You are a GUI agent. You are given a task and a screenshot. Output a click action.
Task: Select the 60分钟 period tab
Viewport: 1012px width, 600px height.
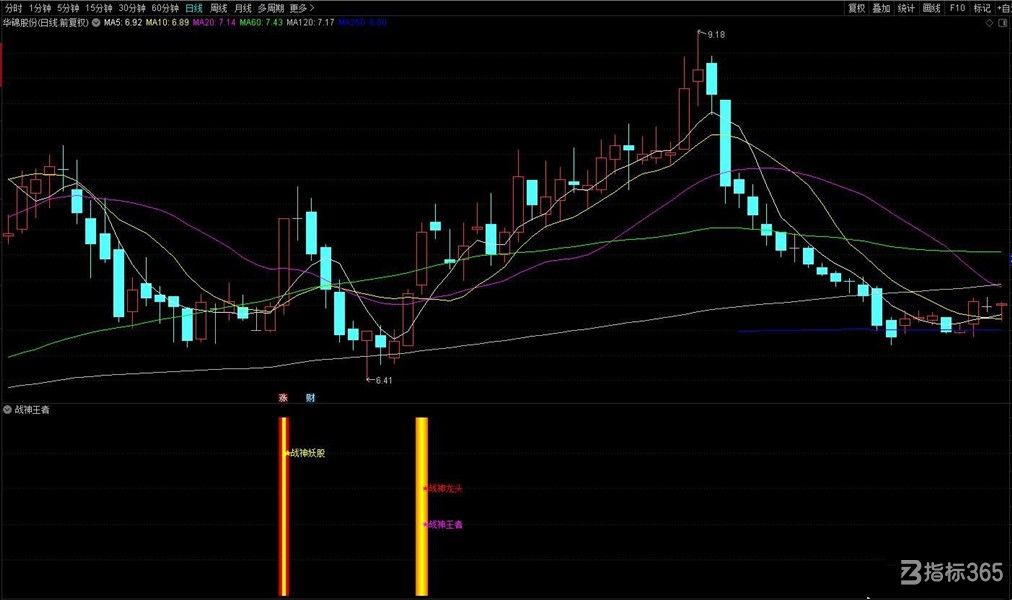pos(165,8)
